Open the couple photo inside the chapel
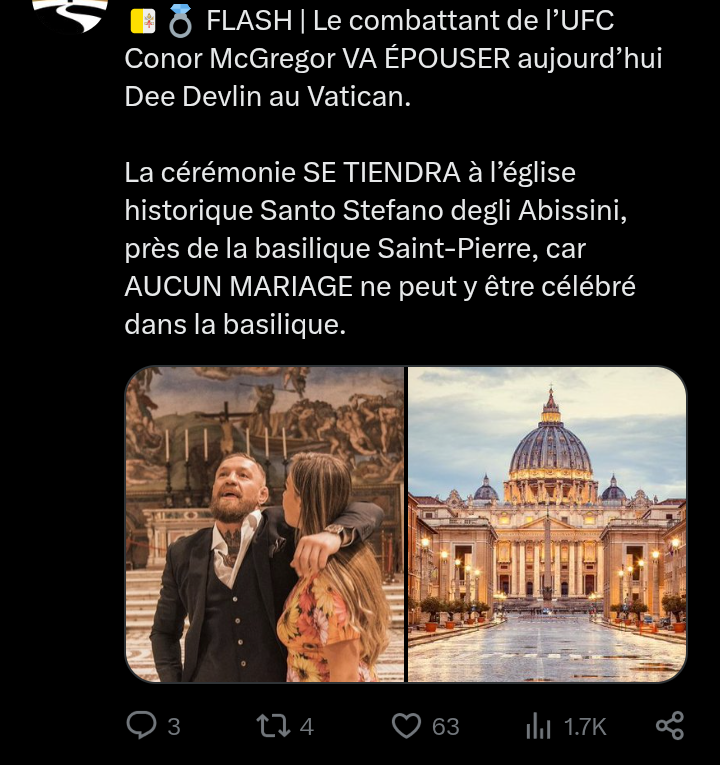 click(x=264, y=524)
